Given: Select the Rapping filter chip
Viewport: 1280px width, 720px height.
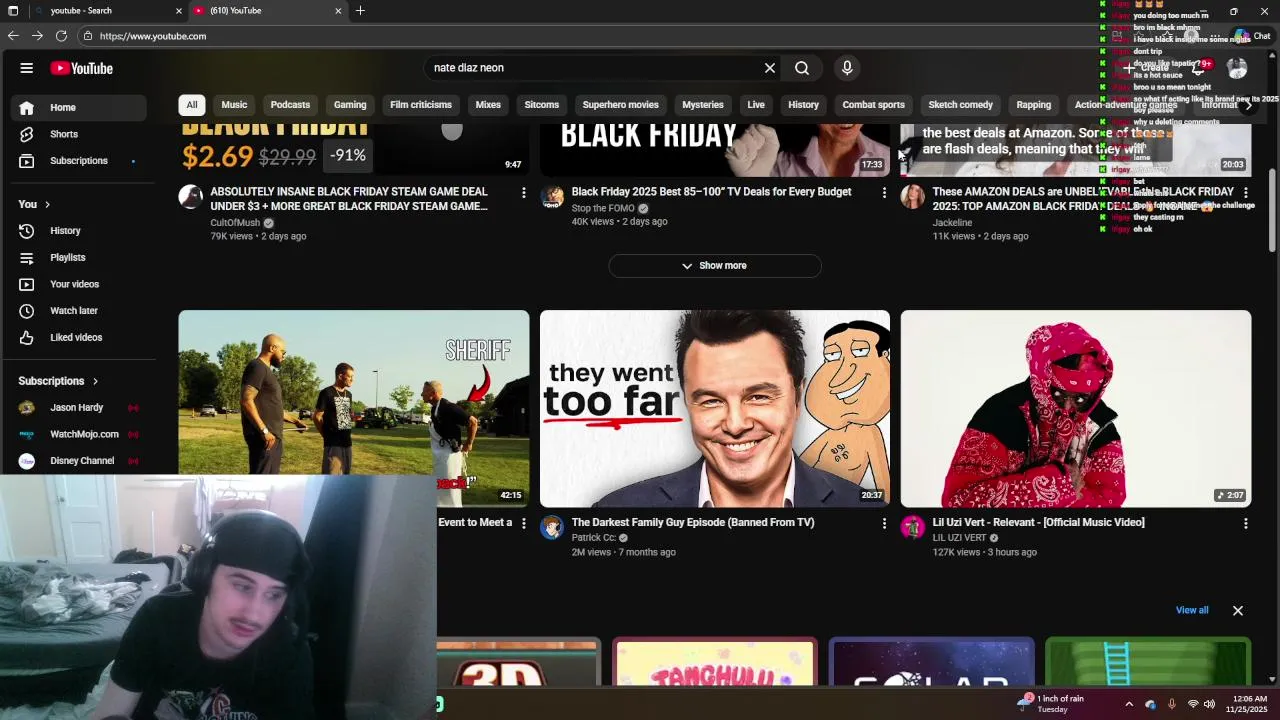Looking at the screenshot, I should [x=1034, y=105].
